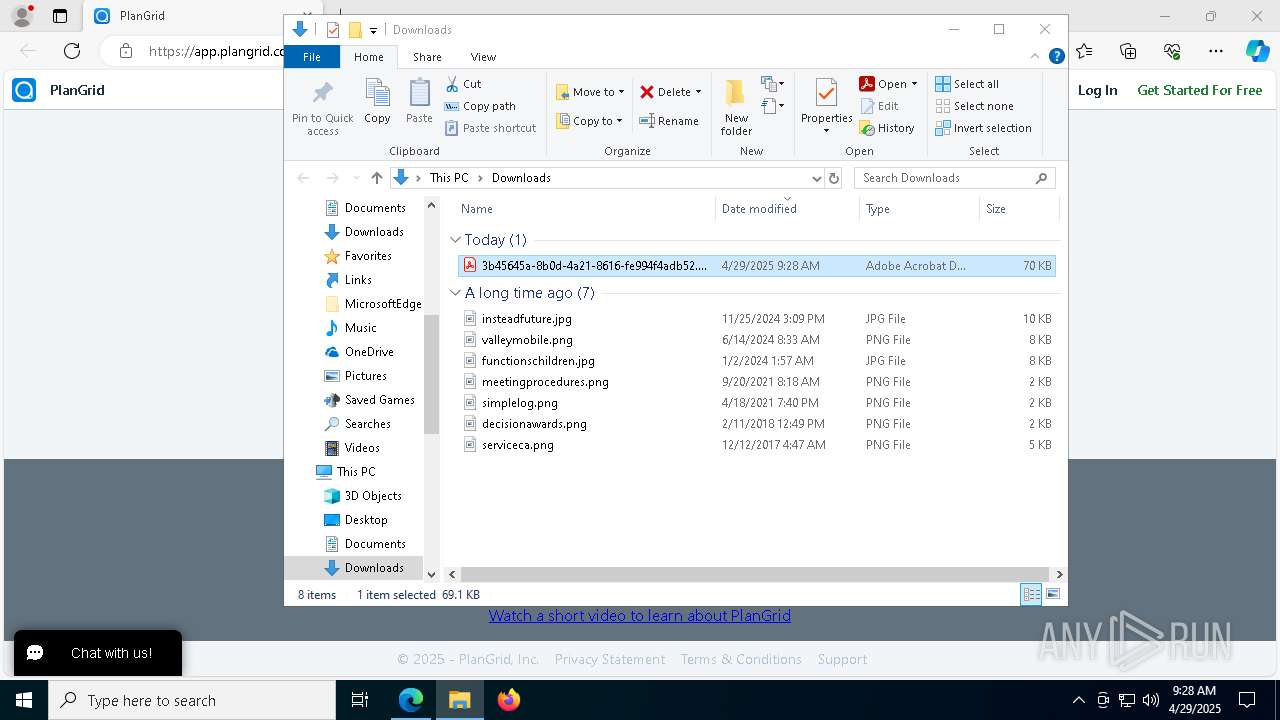The image size is (1280, 720).
Task: Create a New folder
Action: (736, 107)
